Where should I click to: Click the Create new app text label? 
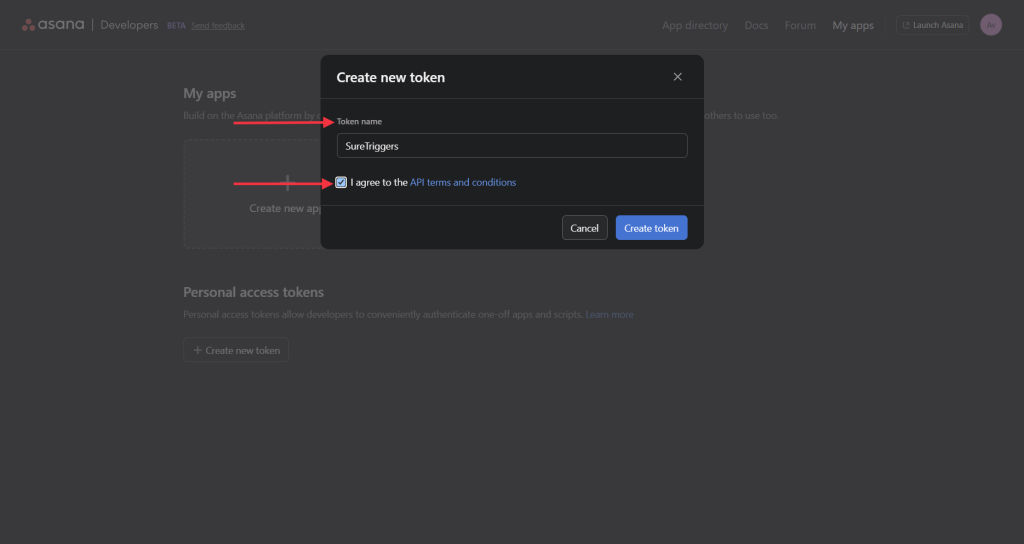(285, 209)
